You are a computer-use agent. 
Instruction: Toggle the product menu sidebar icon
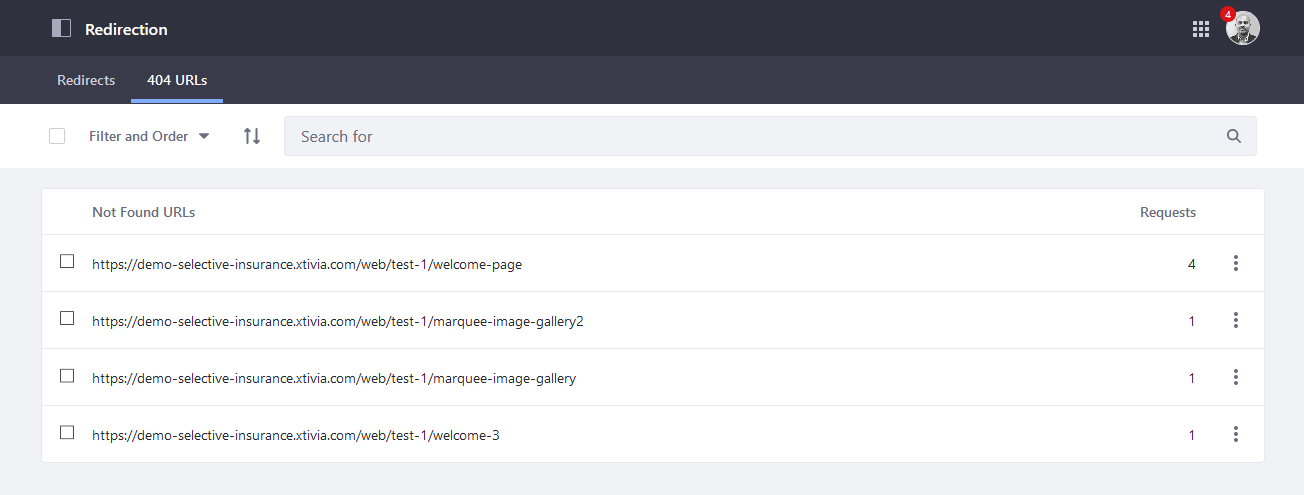(x=62, y=29)
